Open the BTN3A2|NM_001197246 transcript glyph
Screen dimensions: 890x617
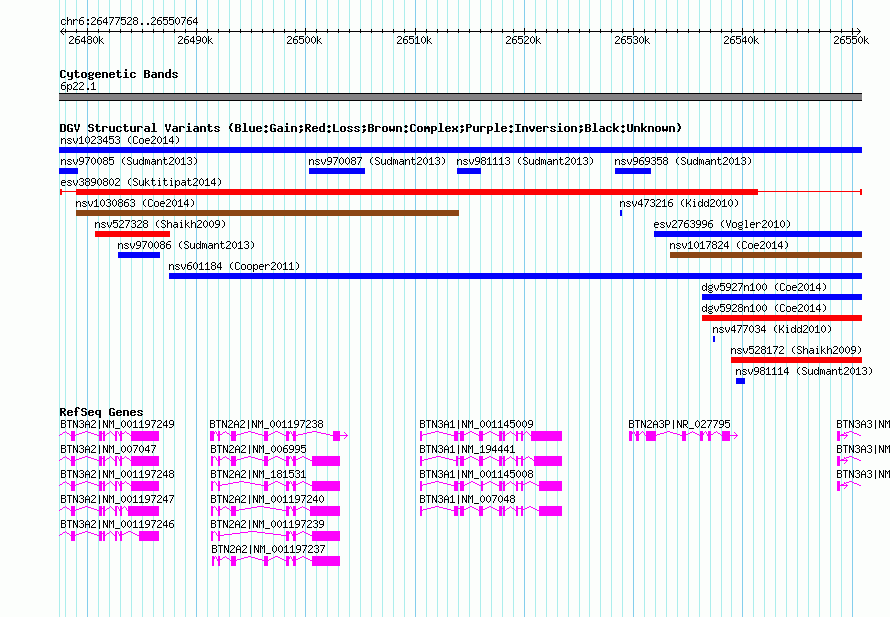click(109, 536)
